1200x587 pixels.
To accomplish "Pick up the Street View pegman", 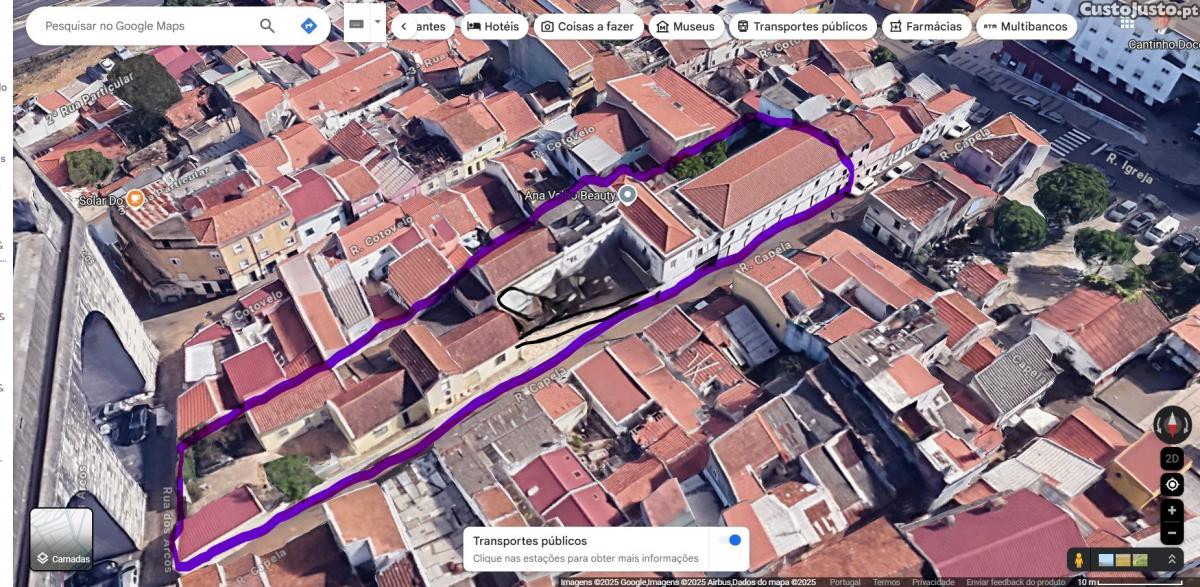I will click(x=1079, y=559).
